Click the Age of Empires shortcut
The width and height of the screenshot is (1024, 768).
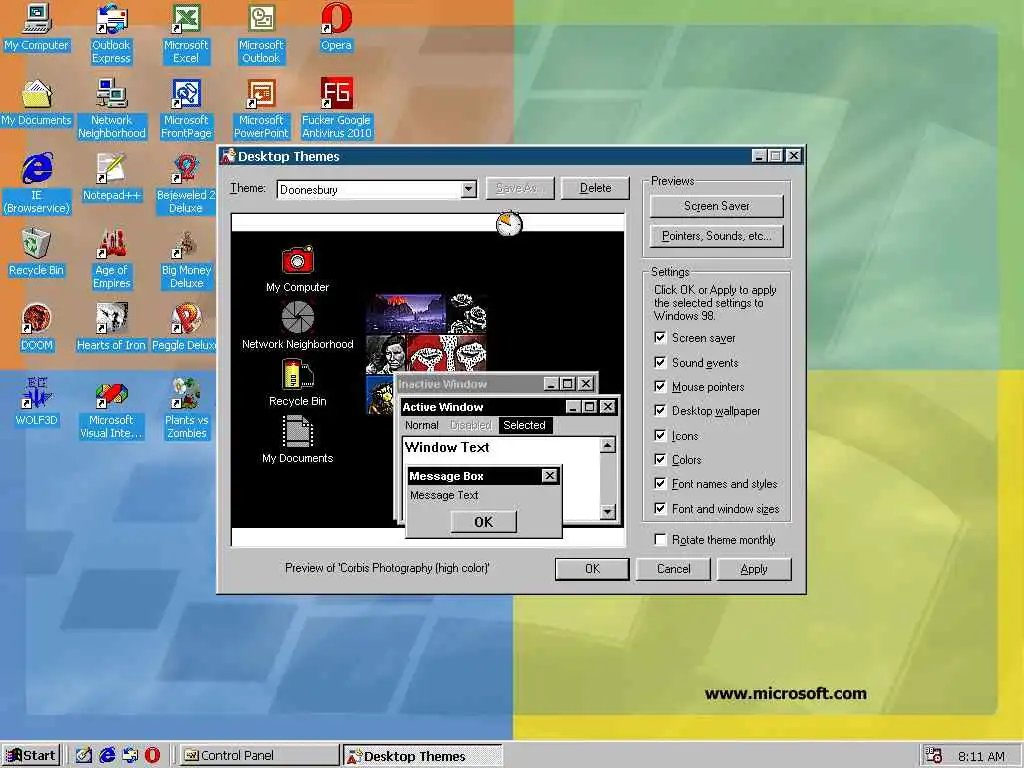click(x=112, y=259)
